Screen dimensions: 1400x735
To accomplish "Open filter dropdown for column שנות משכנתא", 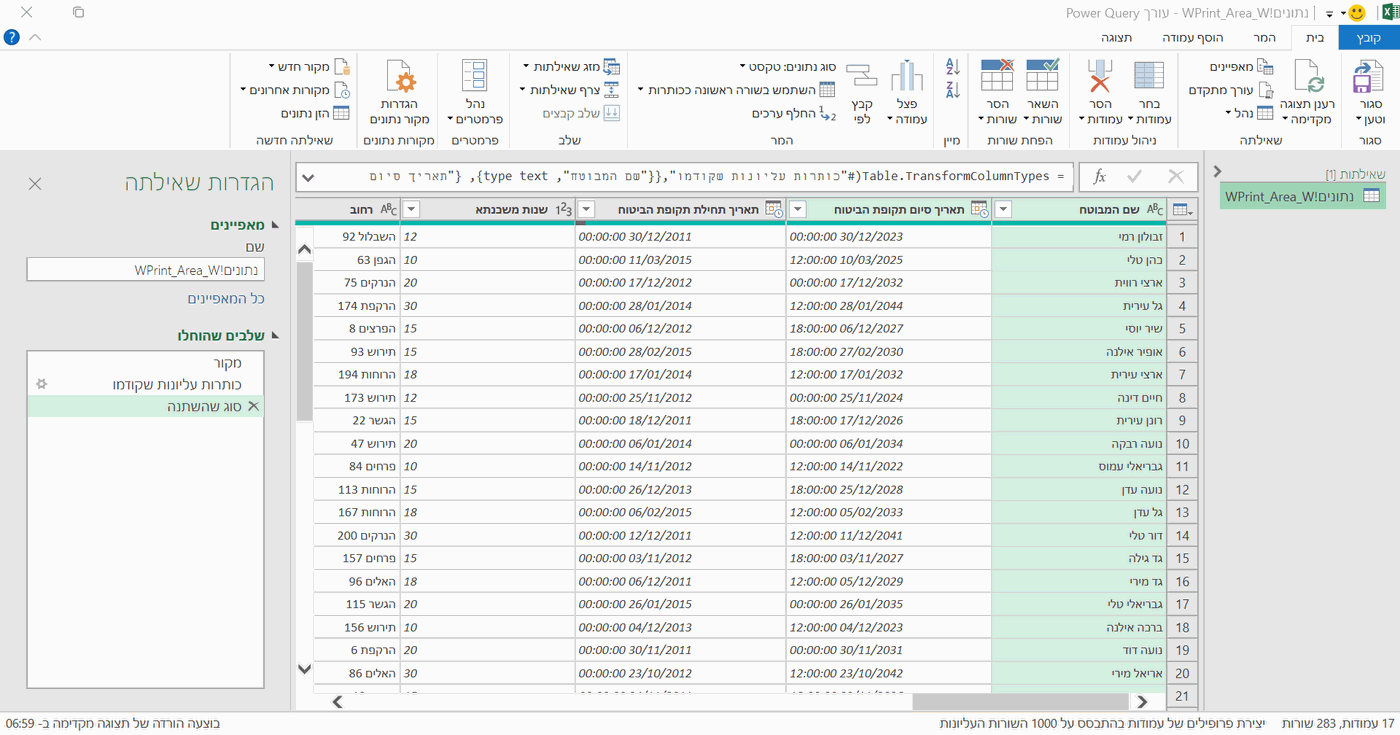I will pos(411,210).
